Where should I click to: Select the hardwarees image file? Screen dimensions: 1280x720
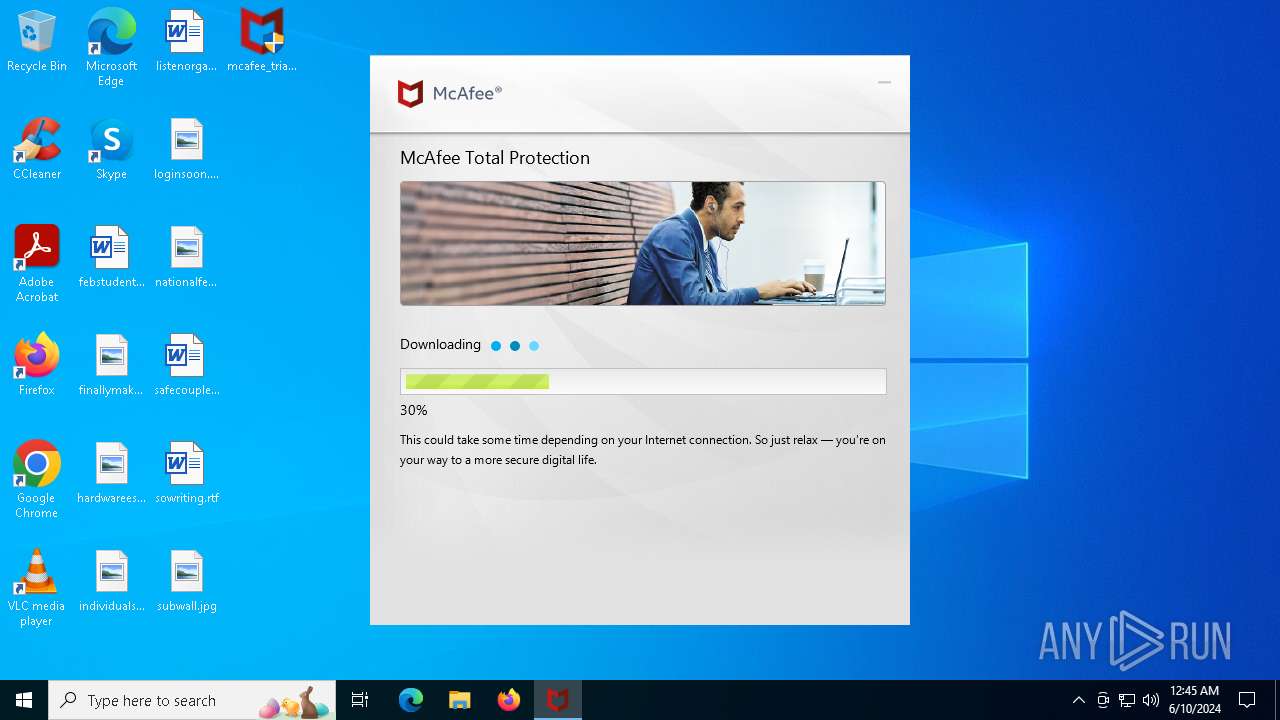(x=111, y=473)
